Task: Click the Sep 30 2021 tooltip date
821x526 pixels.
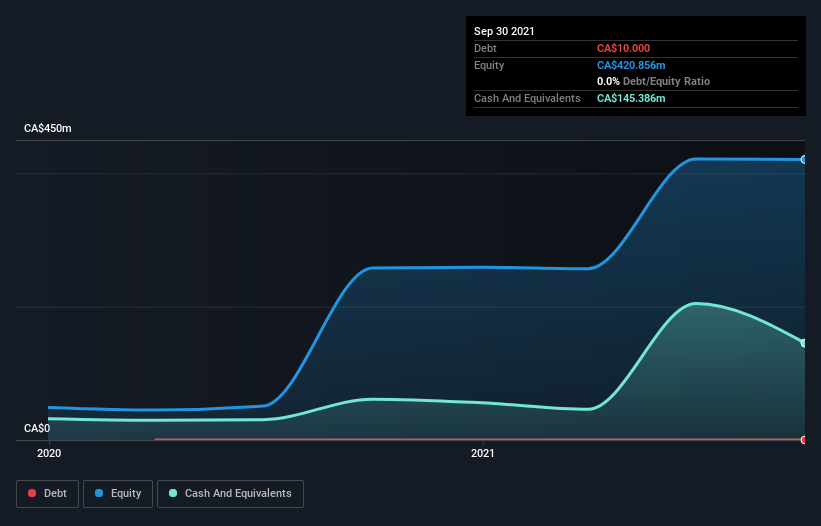Action: point(504,31)
